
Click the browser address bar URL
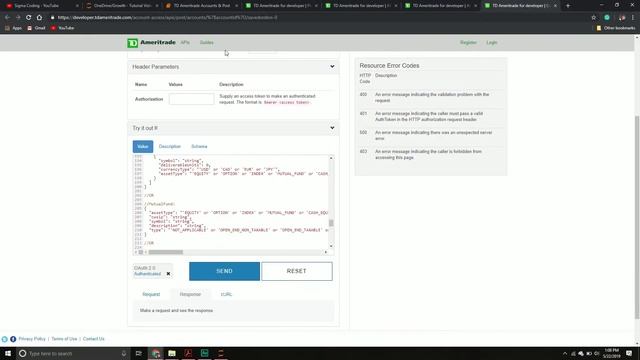click(x=167, y=18)
